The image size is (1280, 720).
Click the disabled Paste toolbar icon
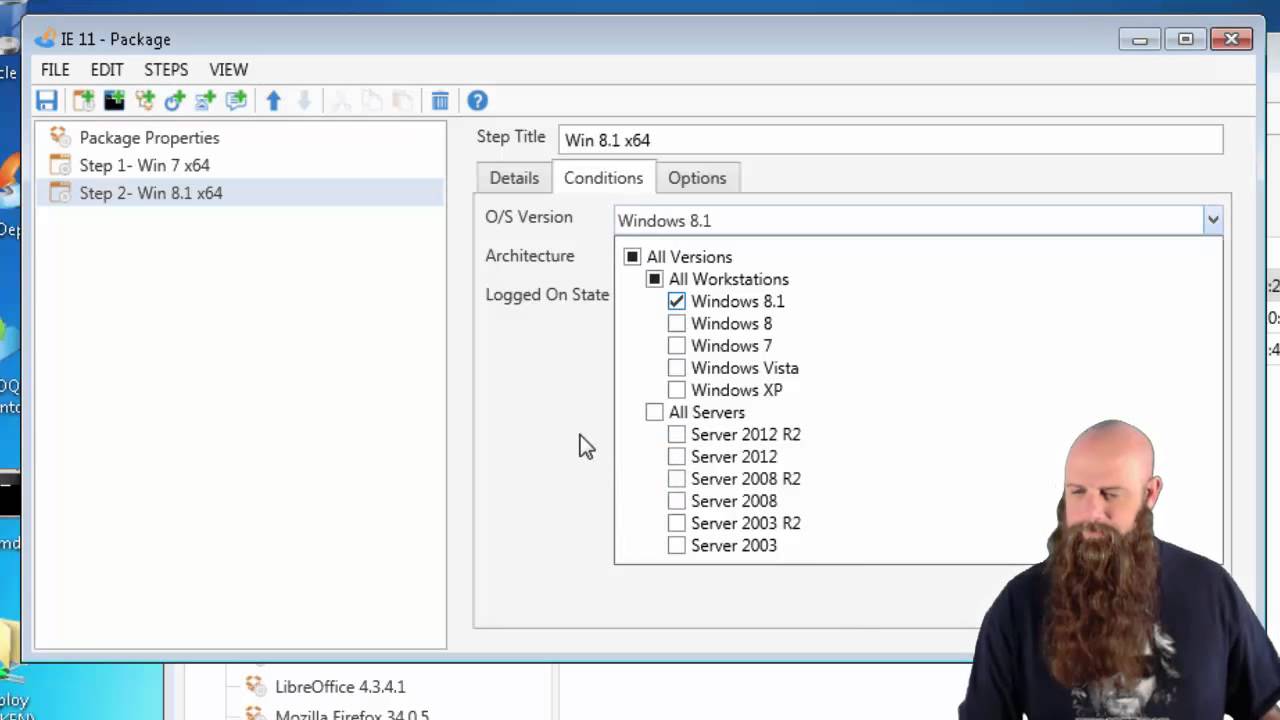(402, 100)
